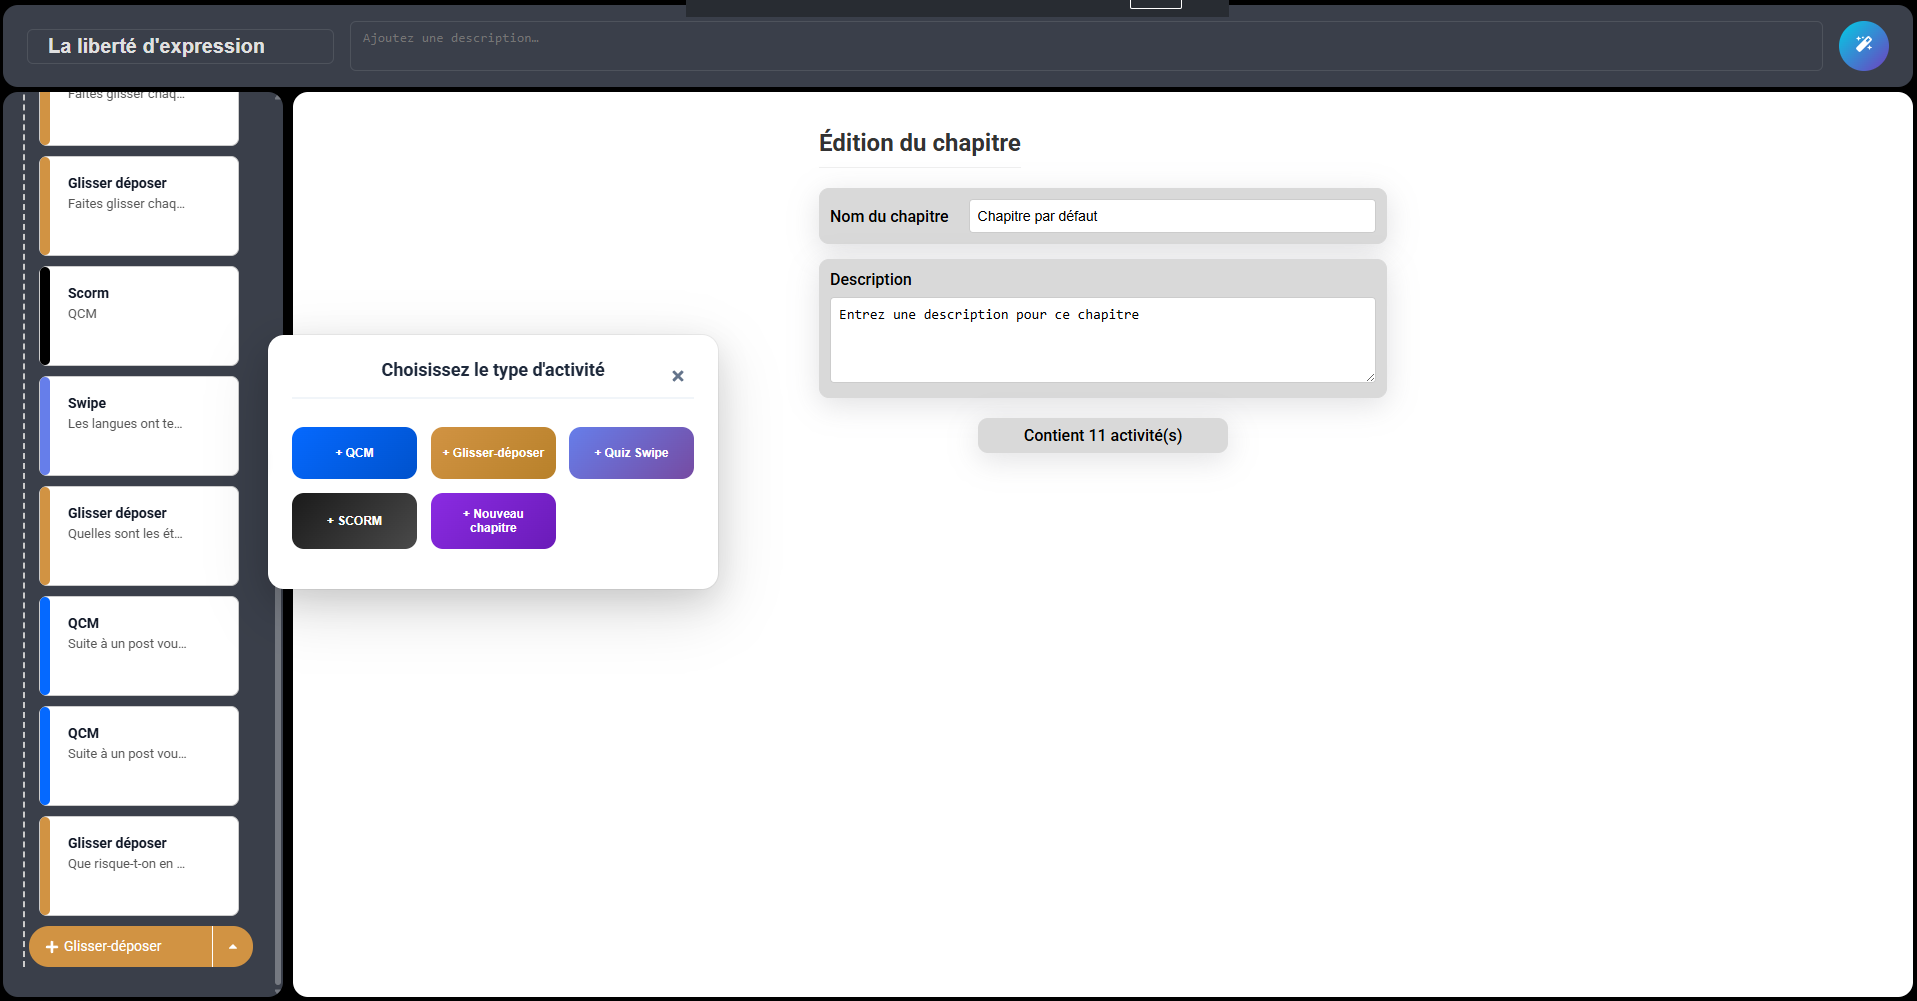Add a new QCM activity
The image size is (1917, 1001).
[x=354, y=453]
